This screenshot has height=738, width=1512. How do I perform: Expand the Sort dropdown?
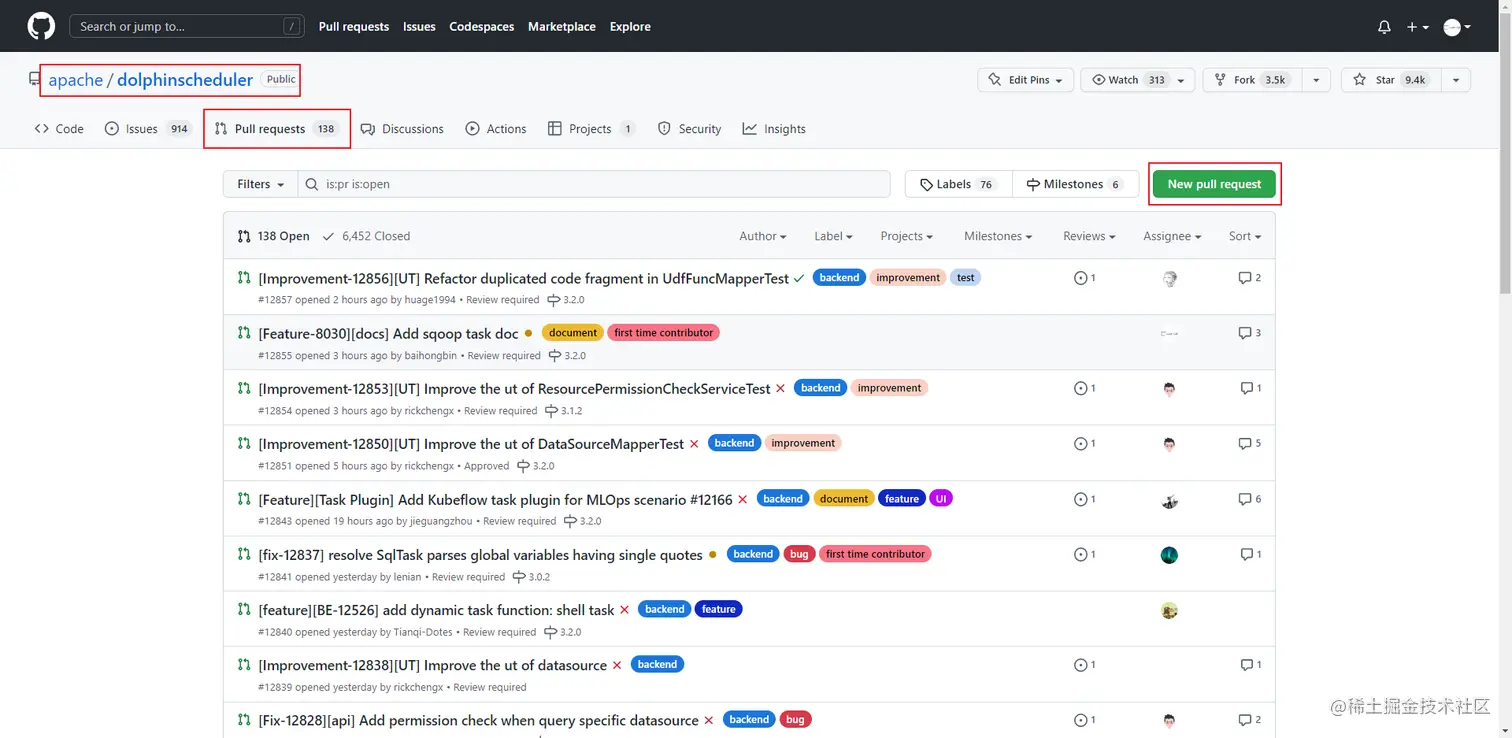pyautogui.click(x=1244, y=236)
